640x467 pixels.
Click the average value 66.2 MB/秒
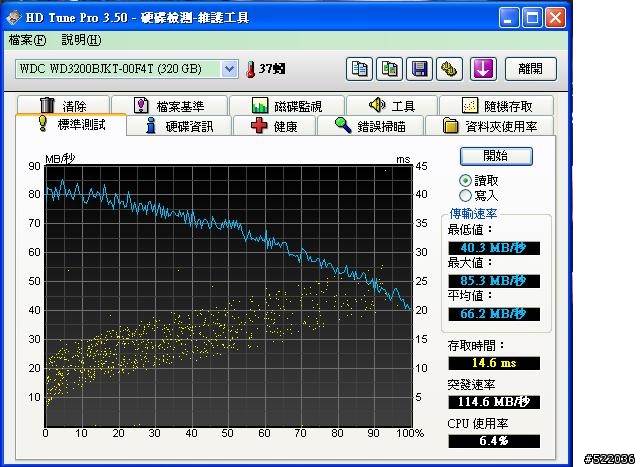494,314
